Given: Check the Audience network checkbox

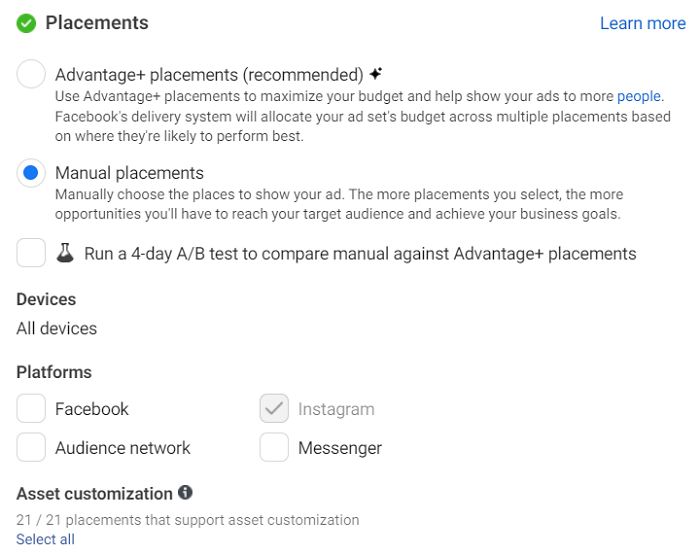Looking at the screenshot, I should 31,447.
